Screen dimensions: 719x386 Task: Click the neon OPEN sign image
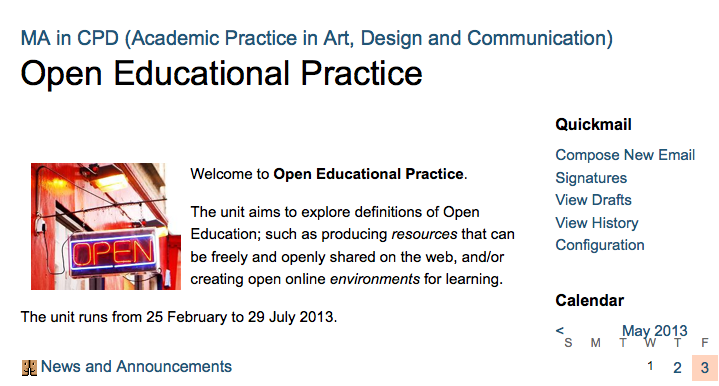click(x=106, y=226)
